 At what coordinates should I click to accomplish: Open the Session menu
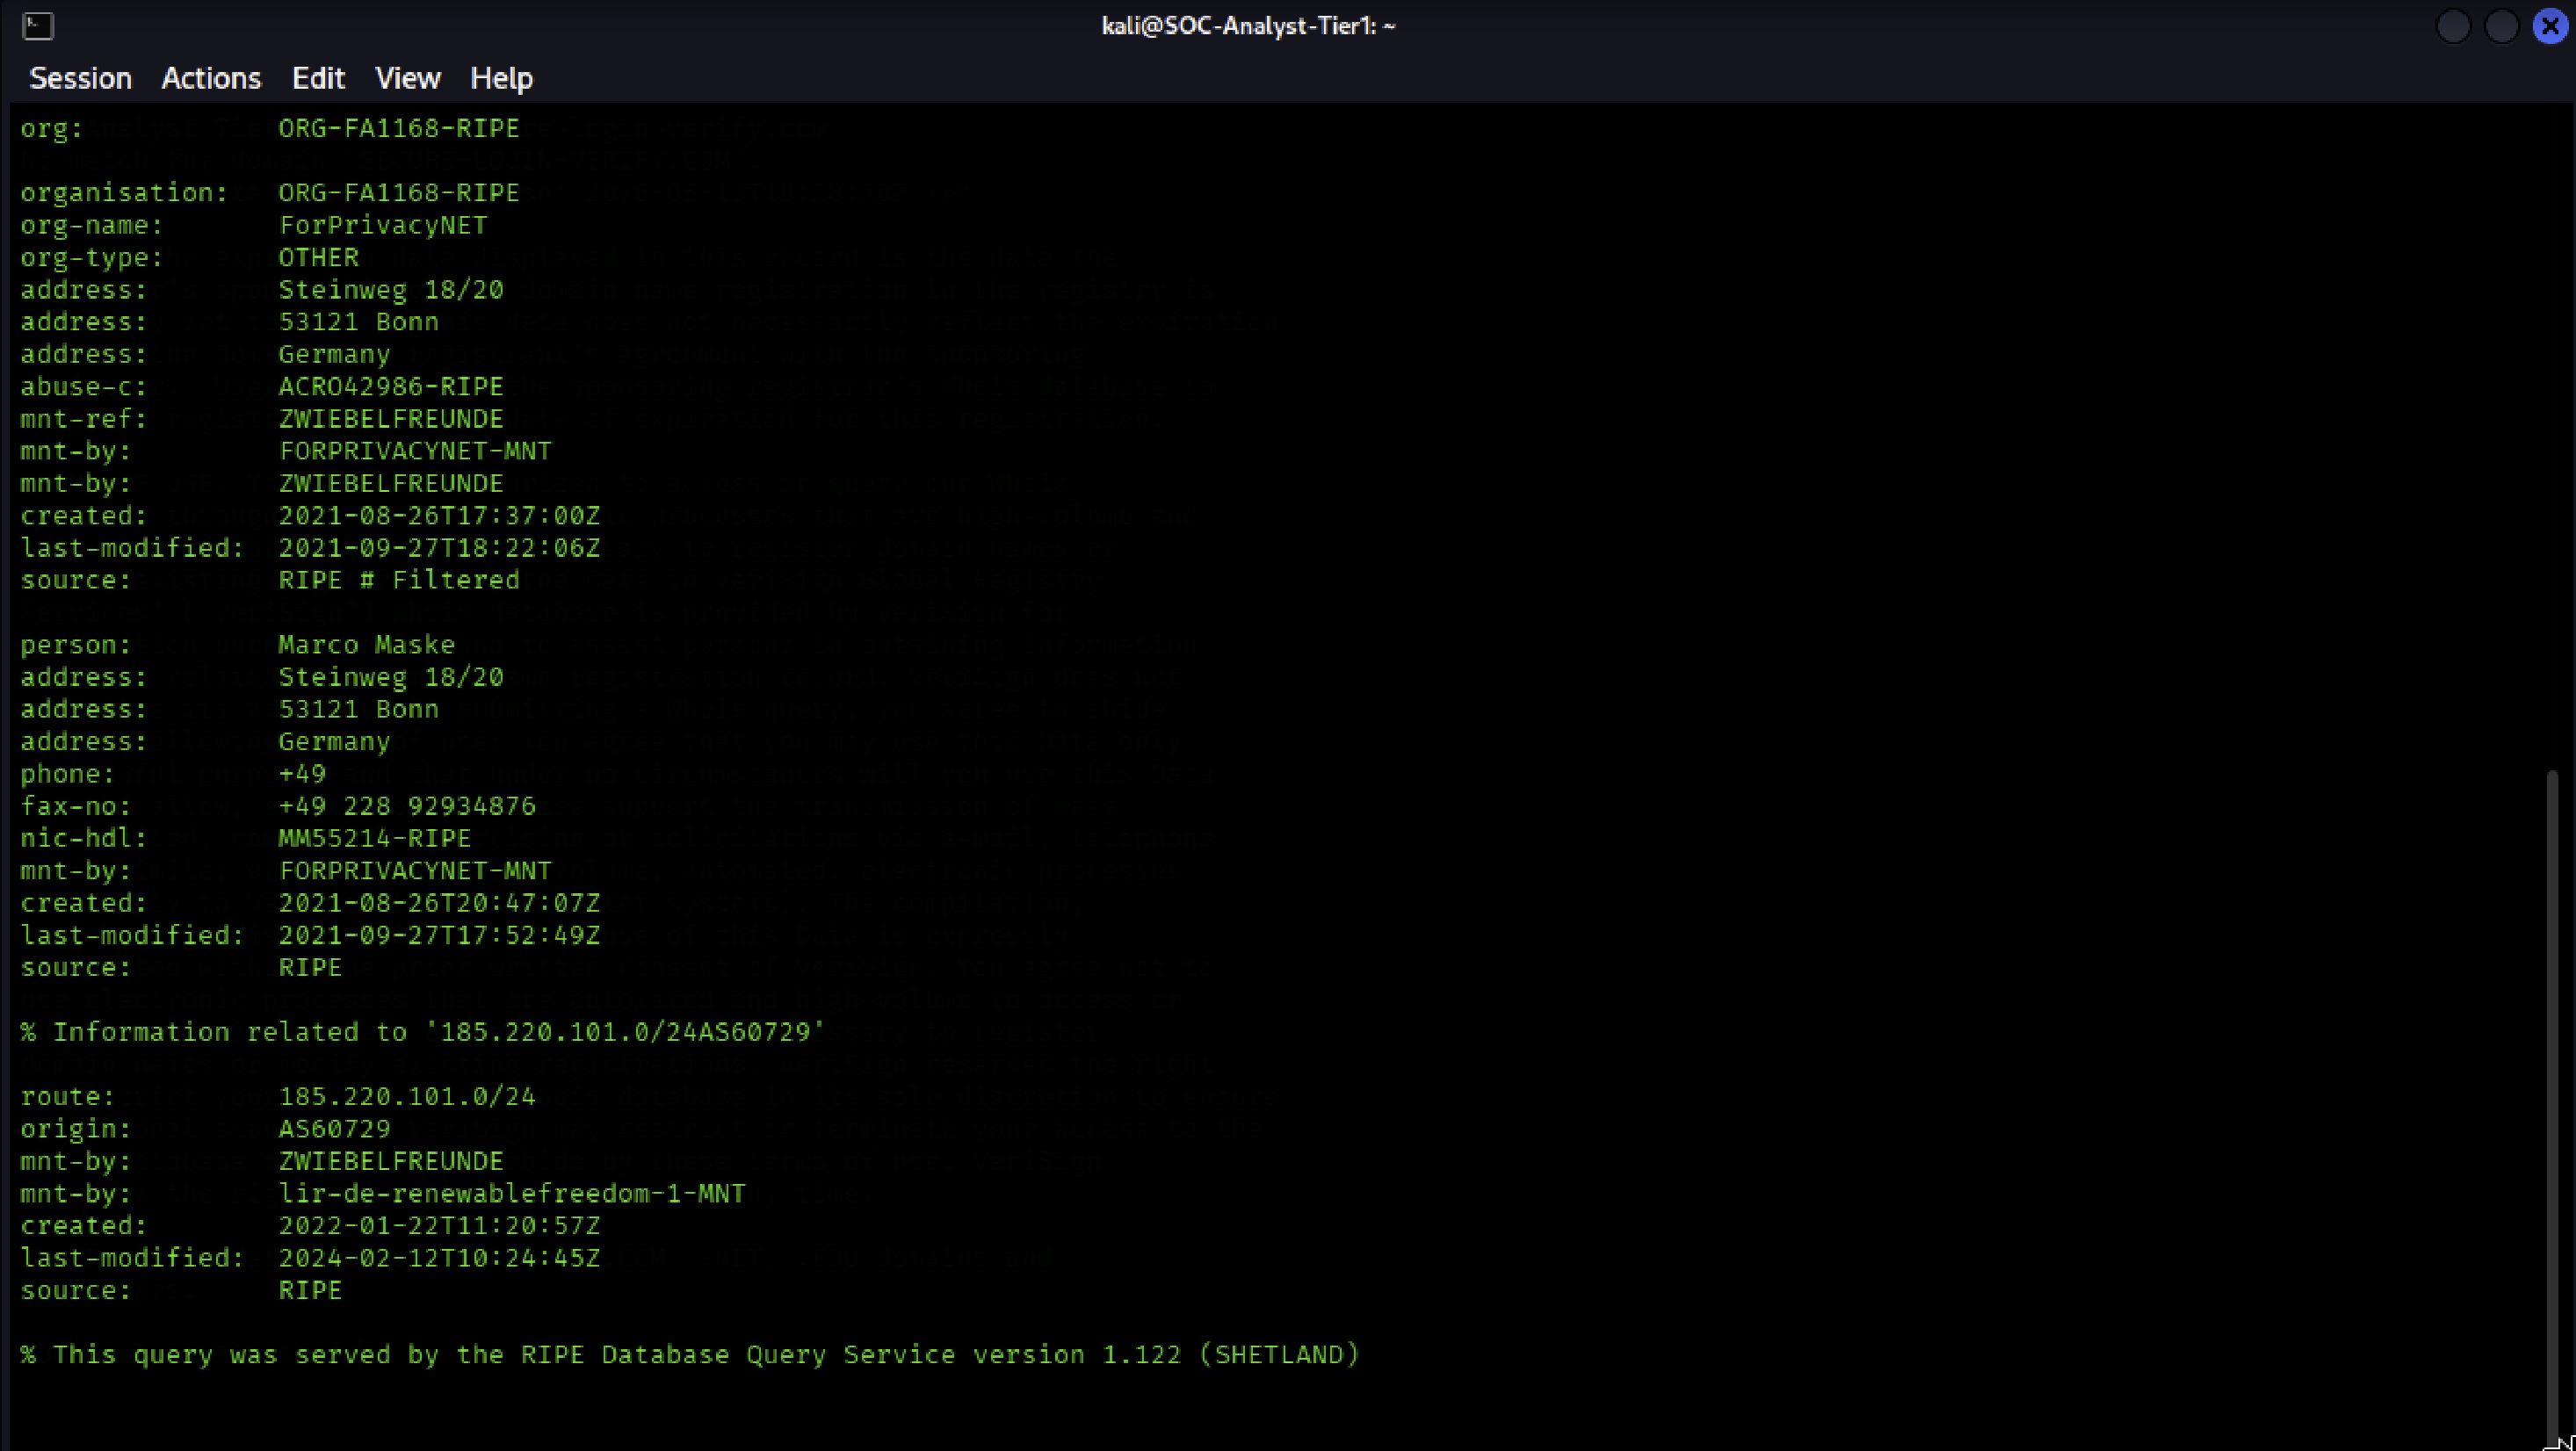[x=81, y=78]
